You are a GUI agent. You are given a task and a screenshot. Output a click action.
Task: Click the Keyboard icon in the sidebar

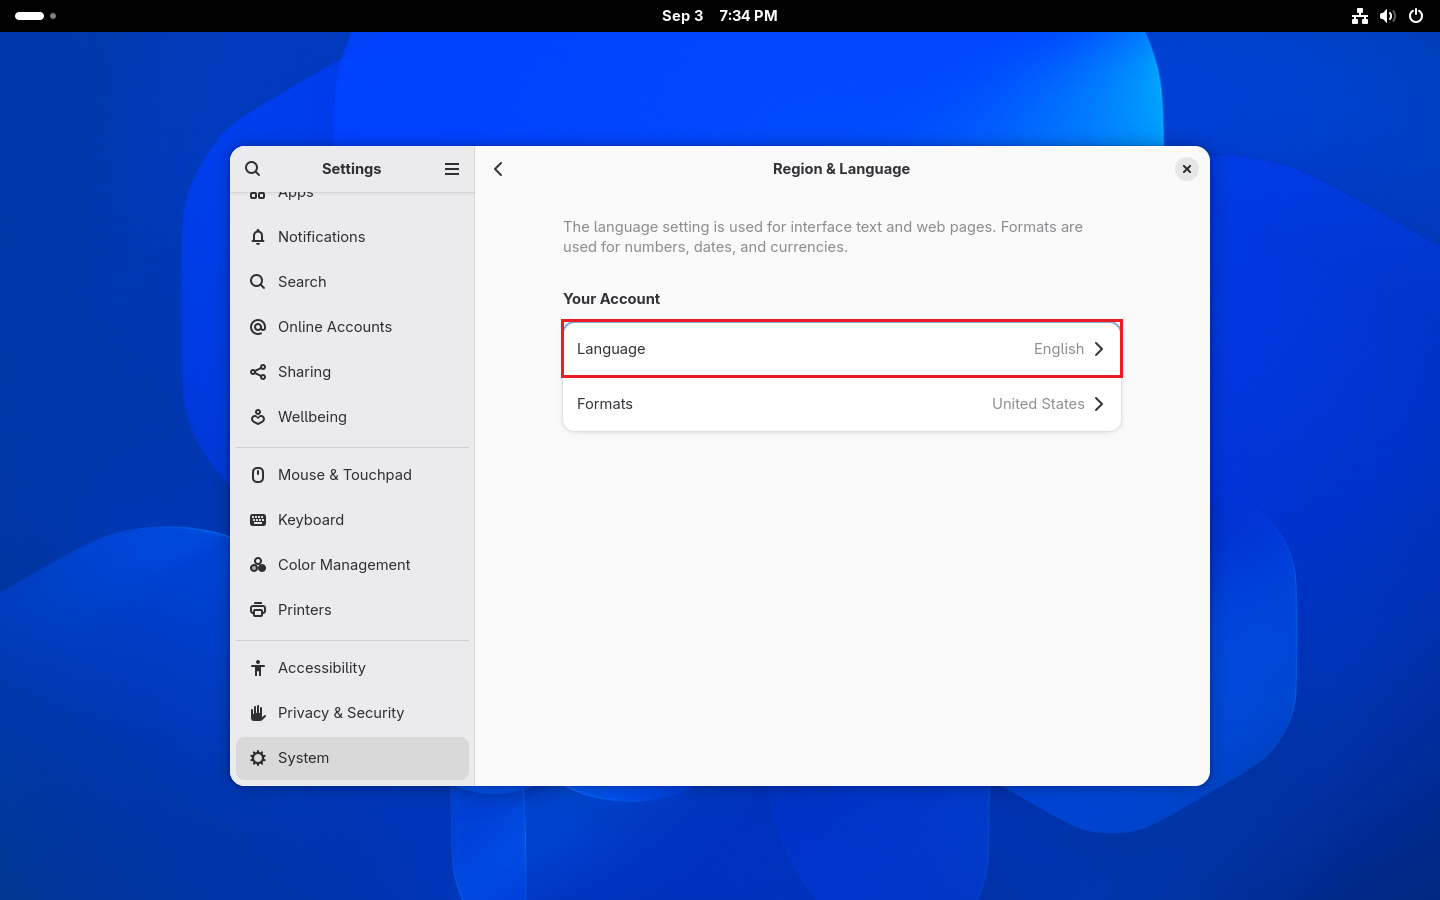click(x=258, y=520)
